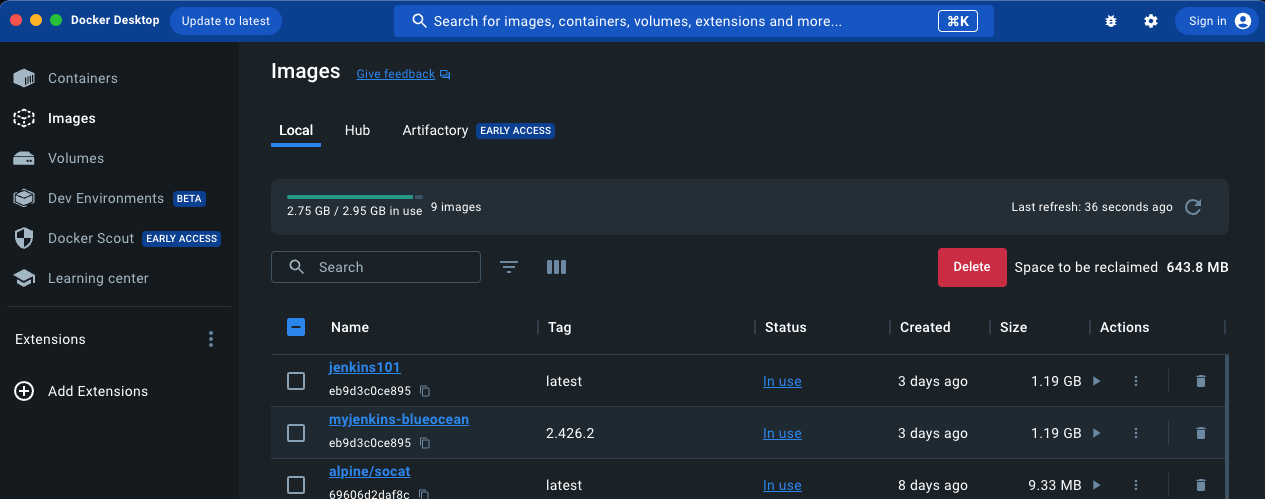The height and width of the screenshot is (499, 1265).
Task: Delete the myjenkins-blueocean image via trash icon
Action: 1201,433
